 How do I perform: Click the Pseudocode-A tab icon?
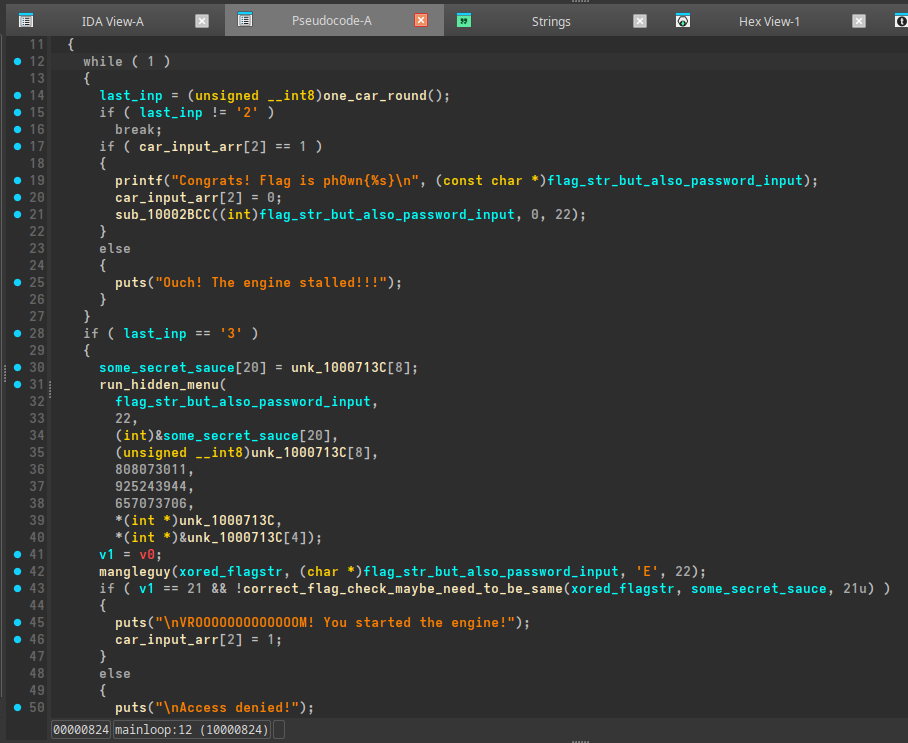coord(245,20)
